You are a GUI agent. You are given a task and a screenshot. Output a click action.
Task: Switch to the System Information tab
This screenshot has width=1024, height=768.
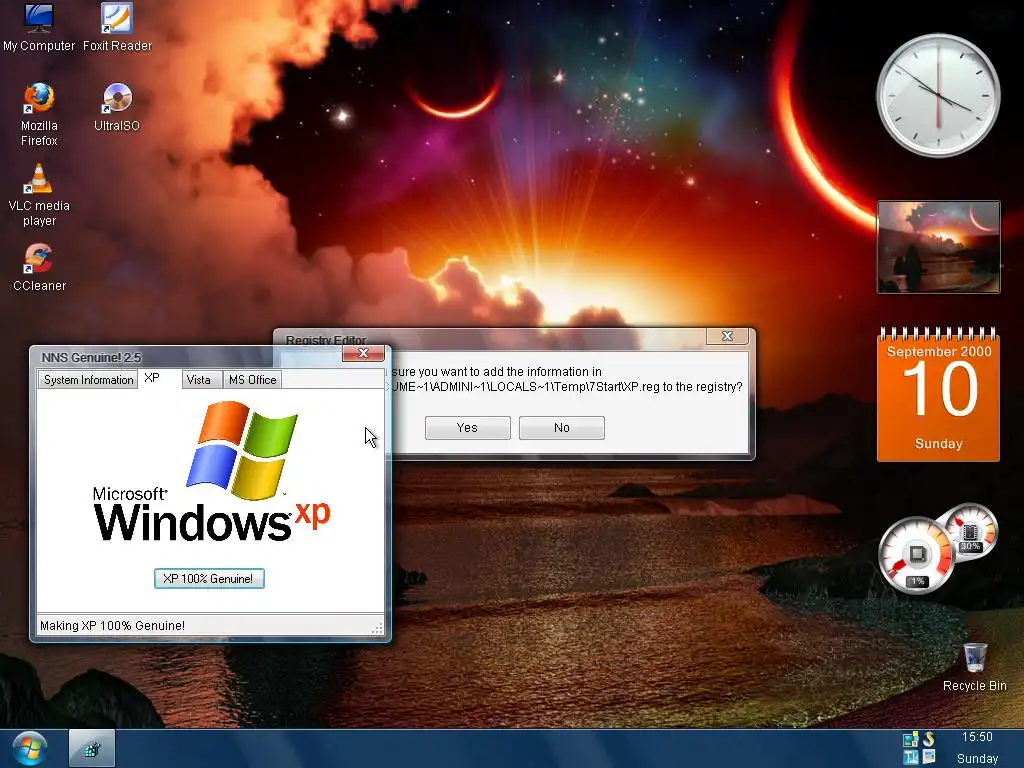(x=88, y=379)
